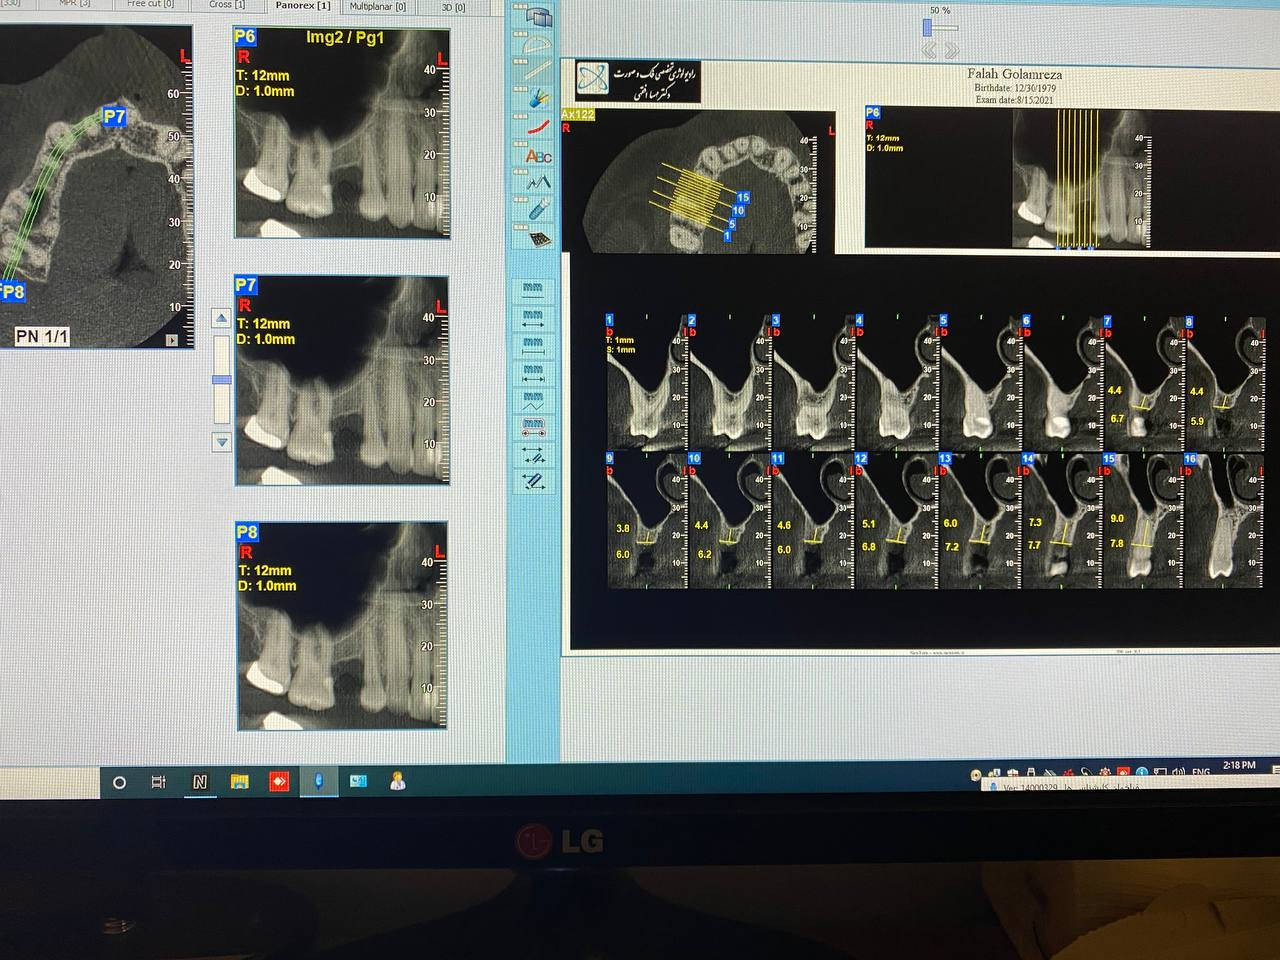Select the P8 panoramic image
This screenshot has width=1280, height=960.
(342, 626)
